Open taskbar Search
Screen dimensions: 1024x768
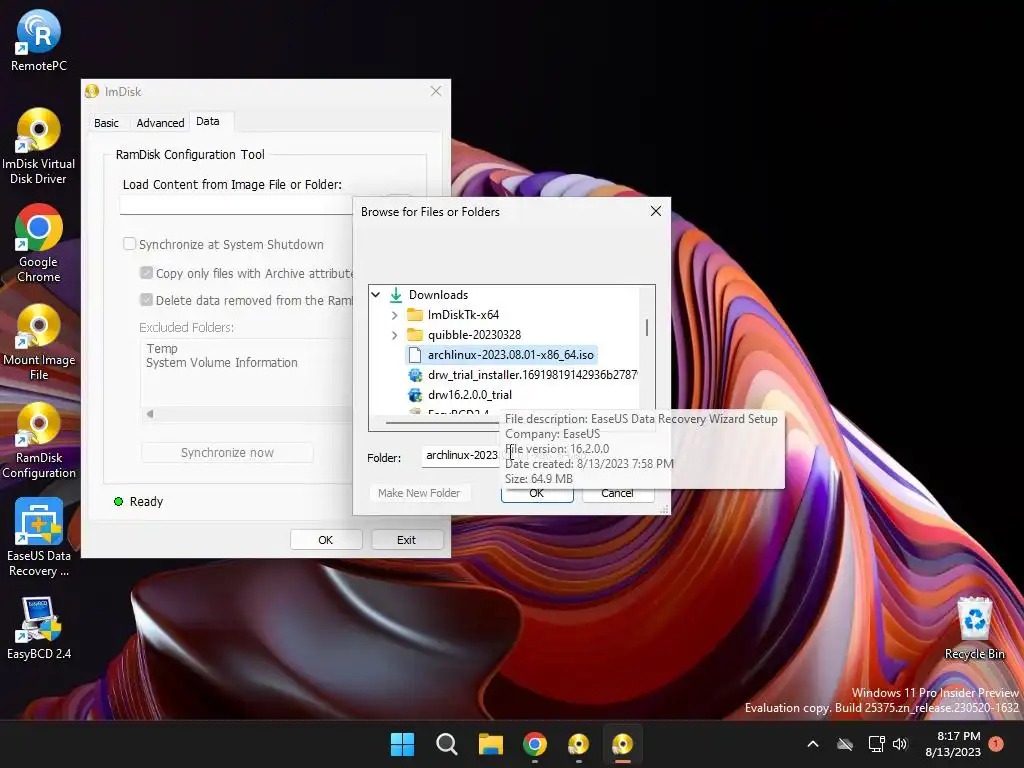coord(447,744)
